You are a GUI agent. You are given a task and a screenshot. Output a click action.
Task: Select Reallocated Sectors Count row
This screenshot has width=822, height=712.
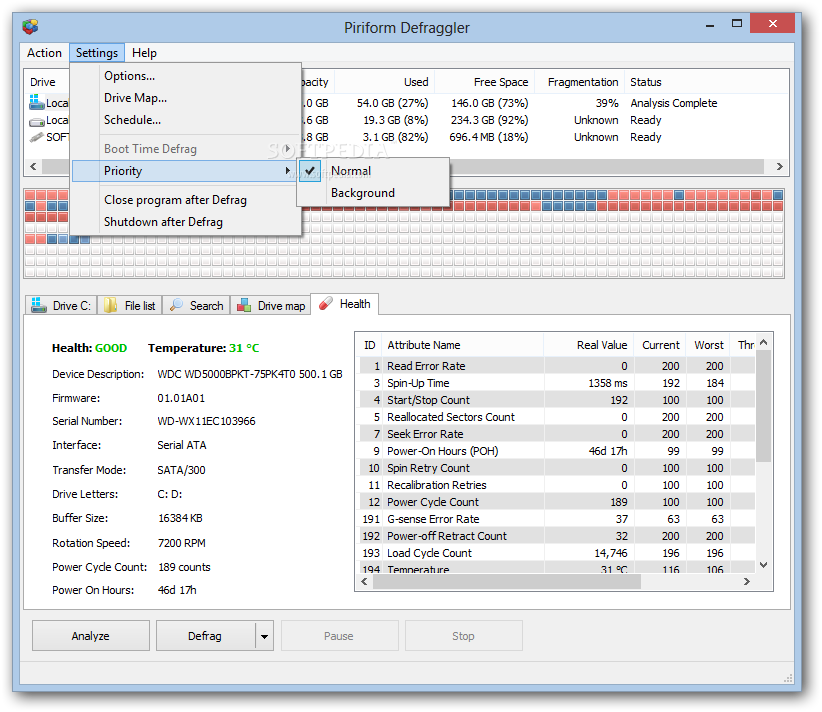(x=557, y=417)
